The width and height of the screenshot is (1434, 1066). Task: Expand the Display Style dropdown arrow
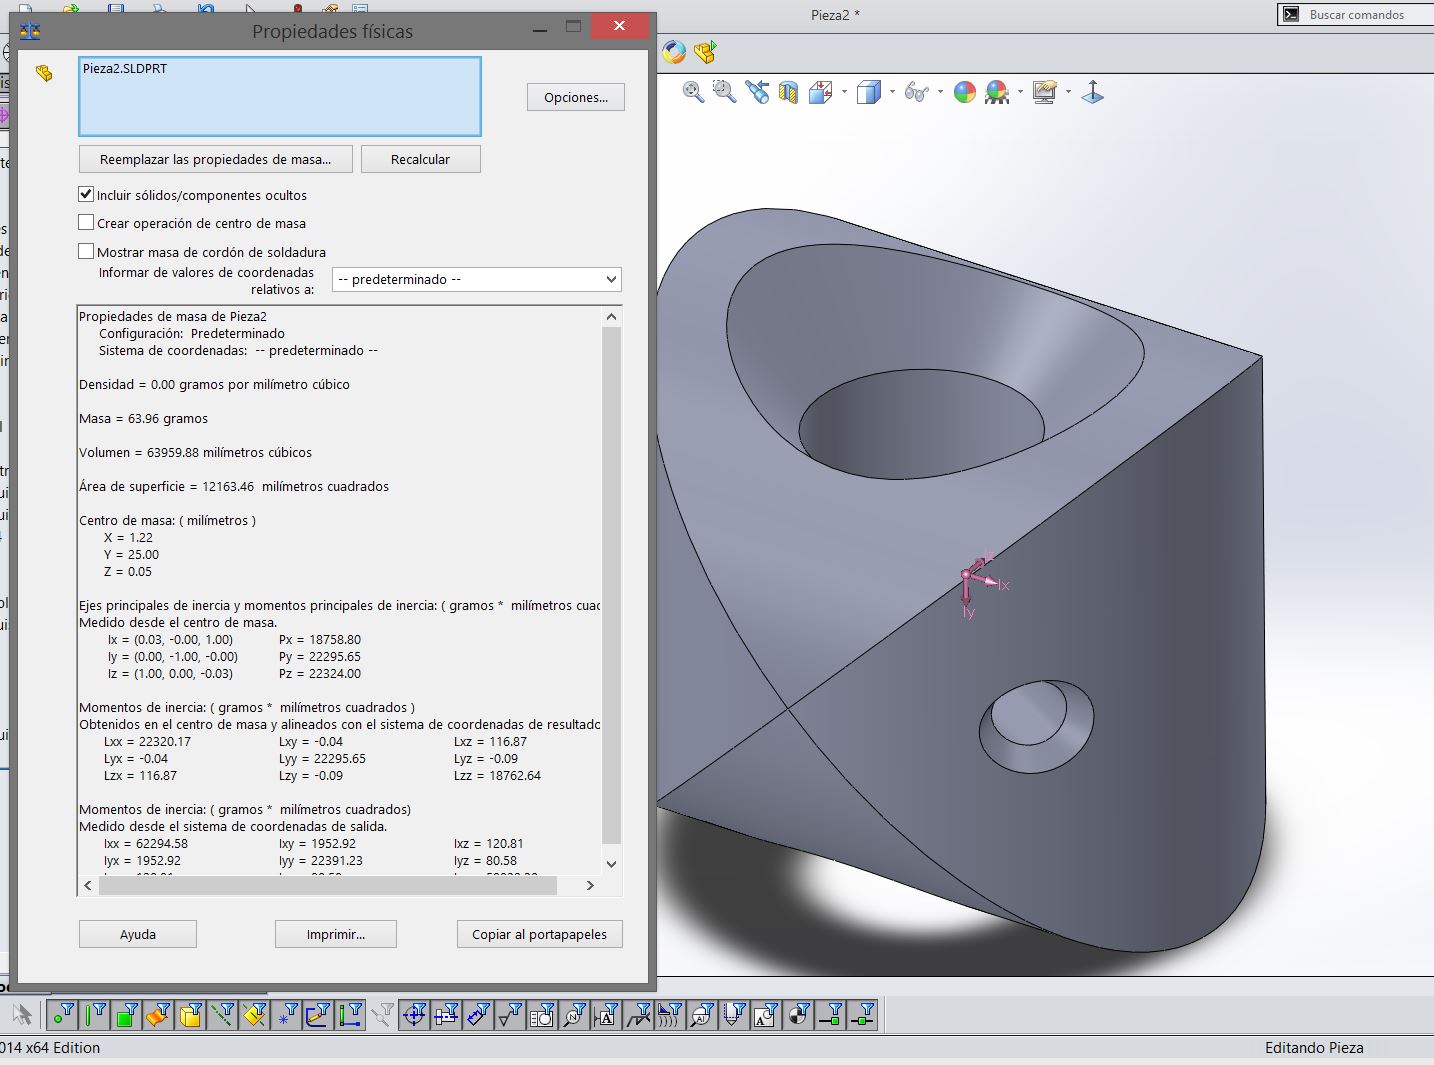[x=893, y=92]
